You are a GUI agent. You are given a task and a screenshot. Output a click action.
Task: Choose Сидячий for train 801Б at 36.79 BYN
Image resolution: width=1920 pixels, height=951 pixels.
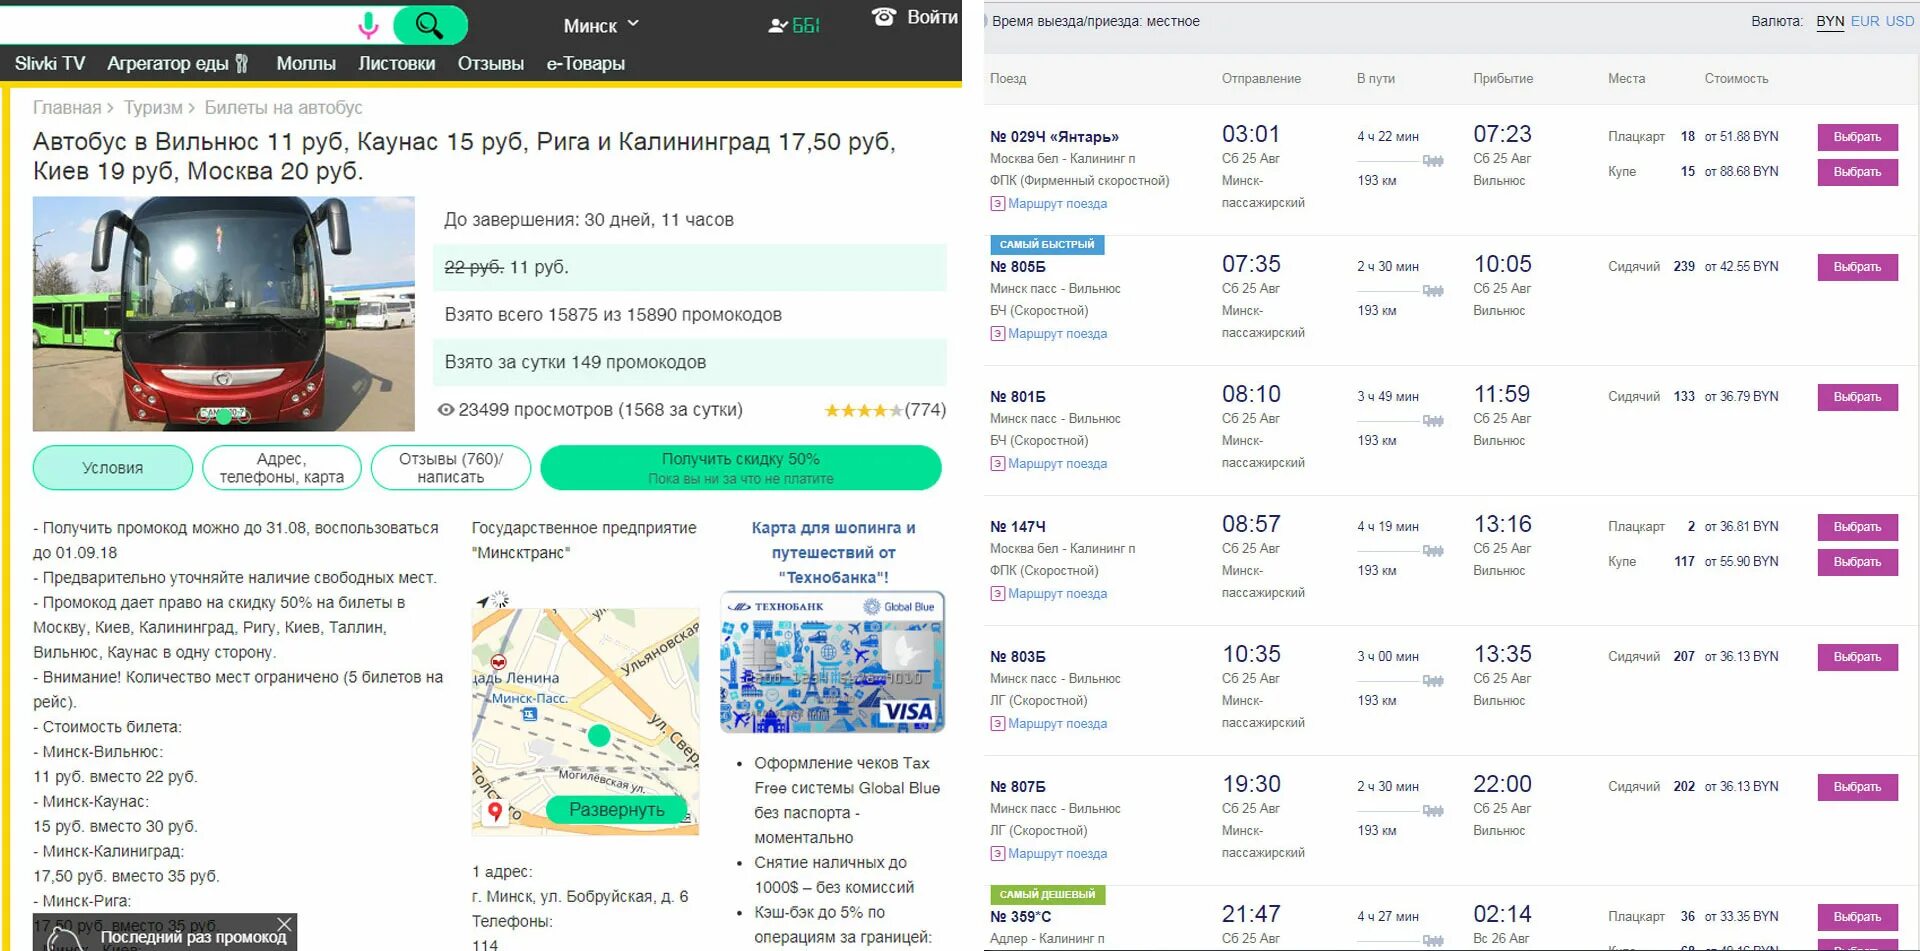tap(1857, 397)
